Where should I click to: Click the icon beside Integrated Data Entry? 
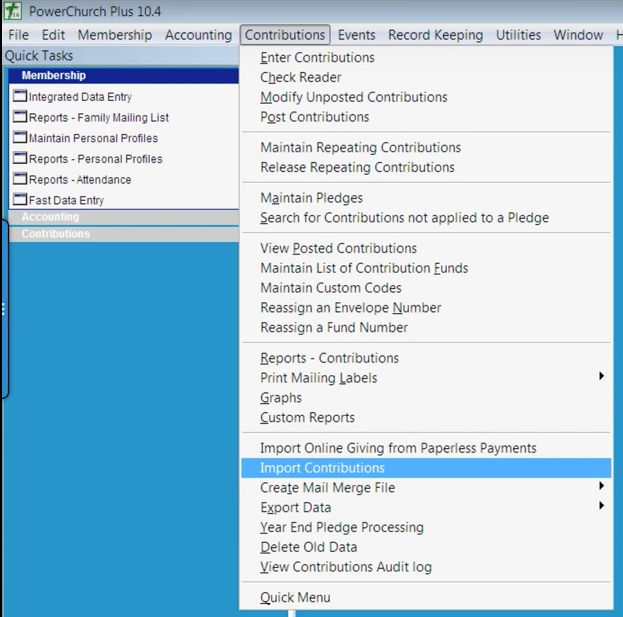[20, 97]
